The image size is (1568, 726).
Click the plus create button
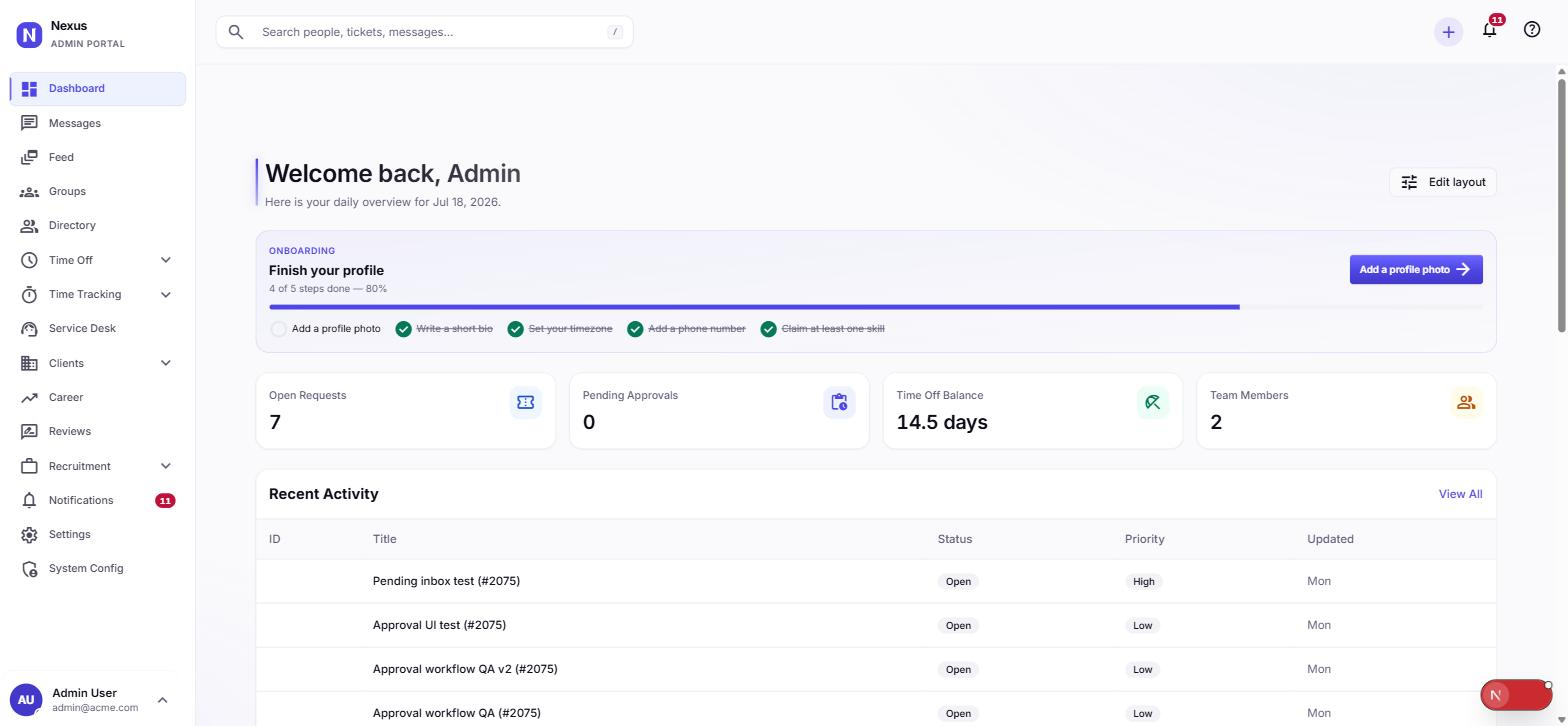click(x=1448, y=32)
